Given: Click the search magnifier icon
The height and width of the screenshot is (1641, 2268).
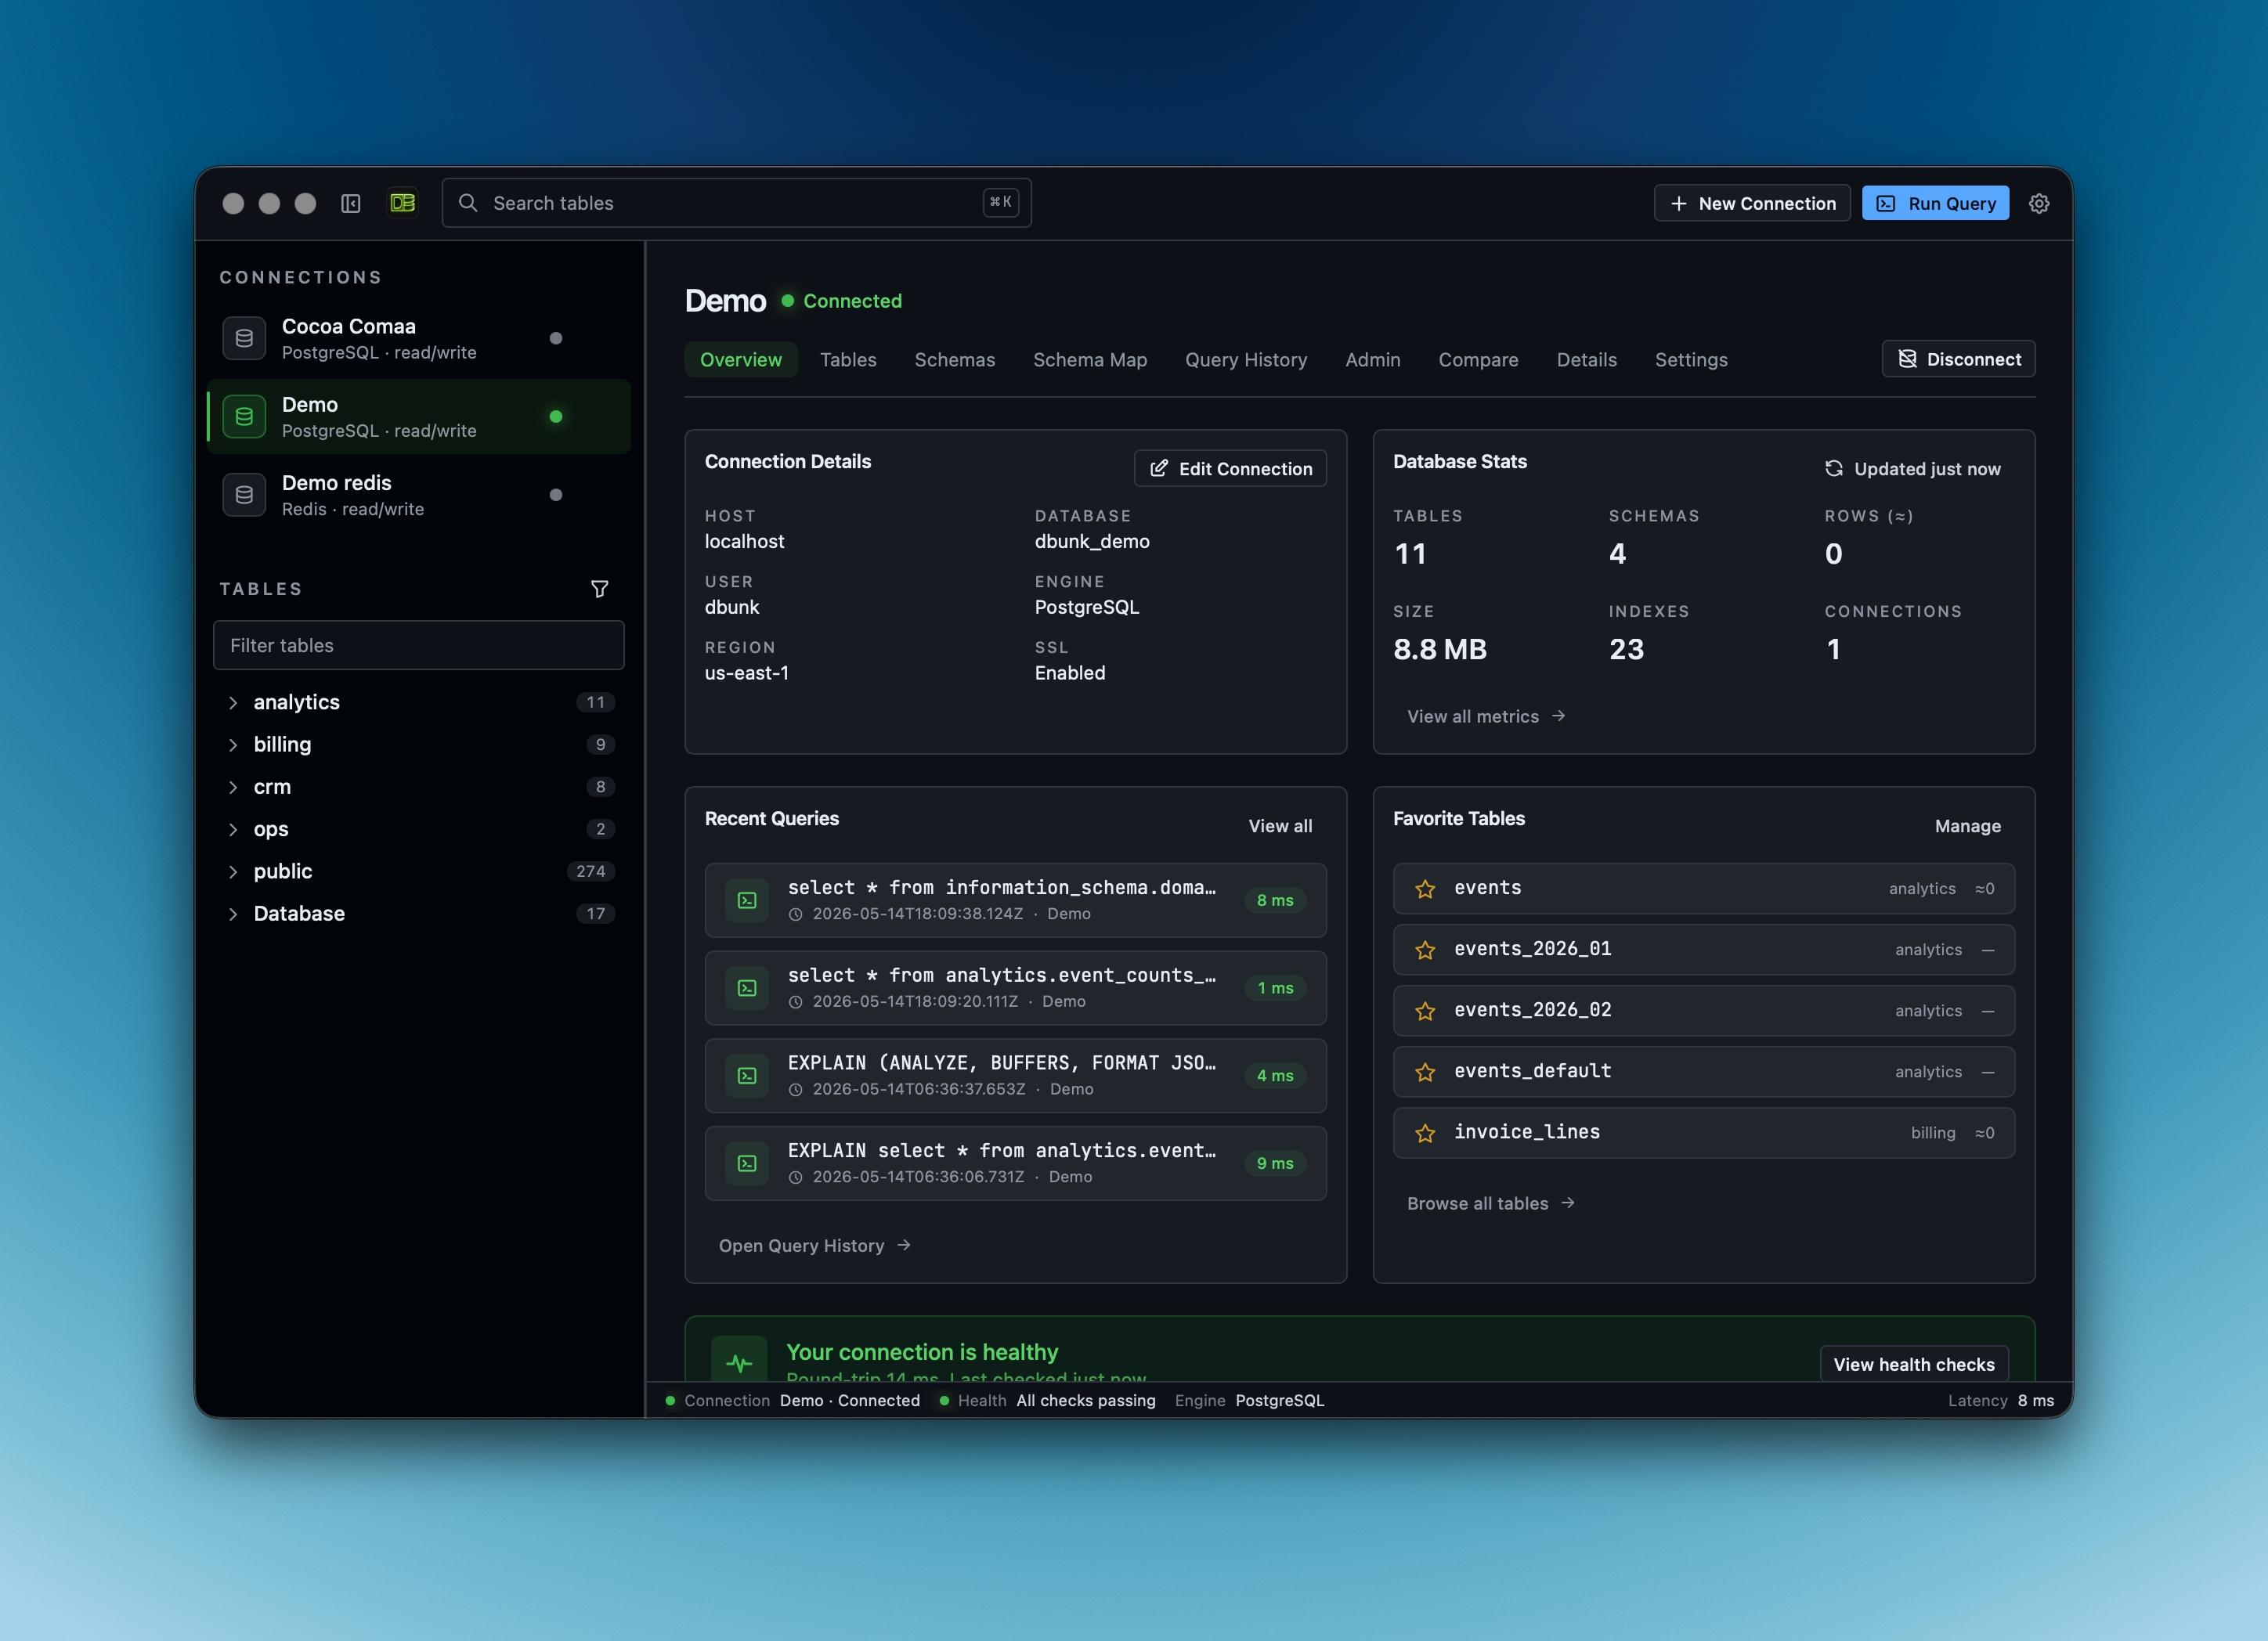Looking at the screenshot, I should (468, 203).
